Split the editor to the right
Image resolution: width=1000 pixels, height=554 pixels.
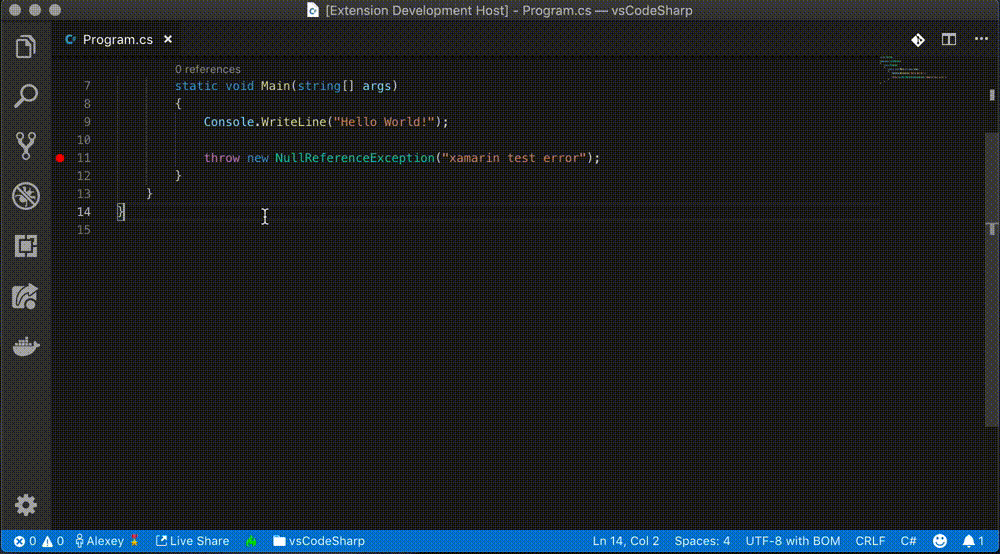(949, 40)
